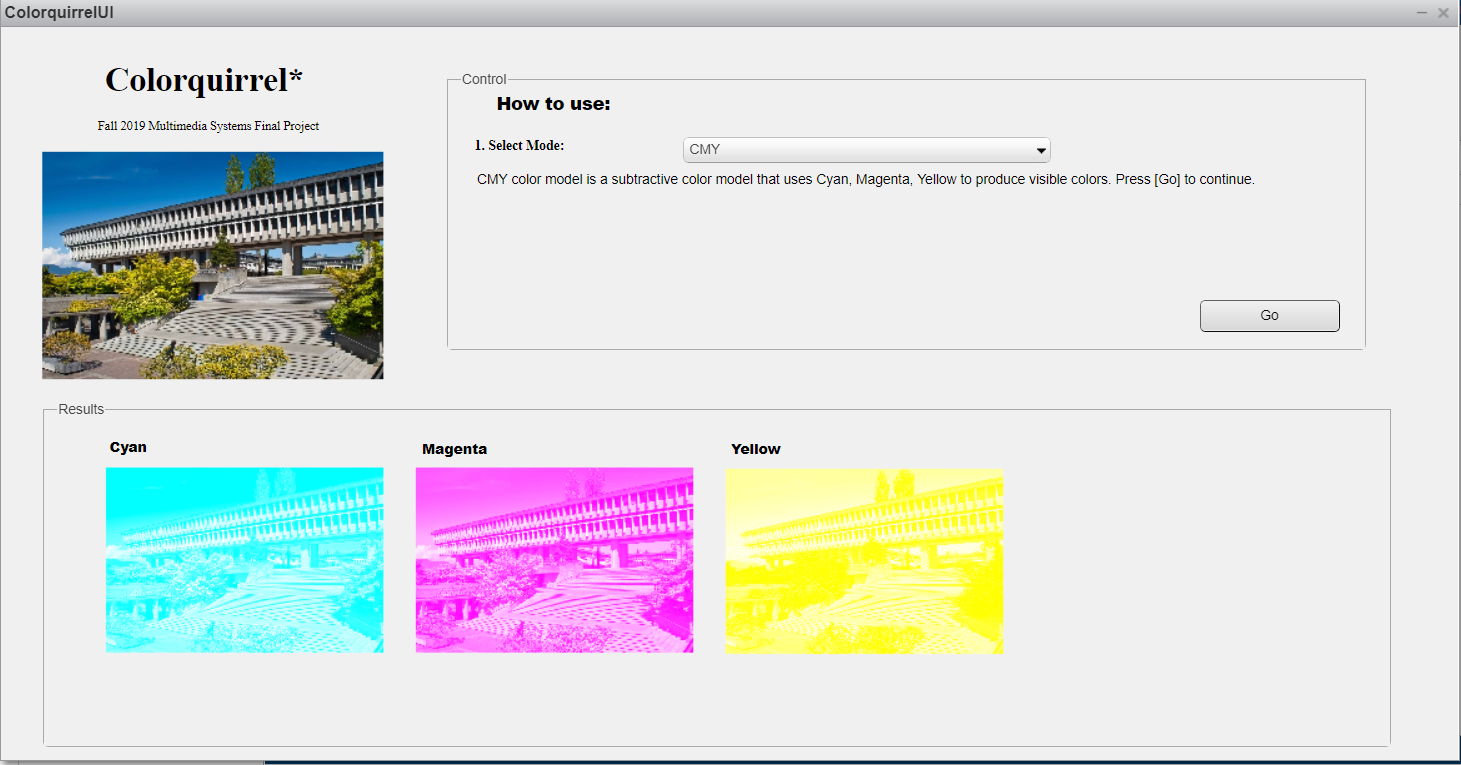Click the Control panel title
The height and width of the screenshot is (765, 1461).
[x=484, y=79]
